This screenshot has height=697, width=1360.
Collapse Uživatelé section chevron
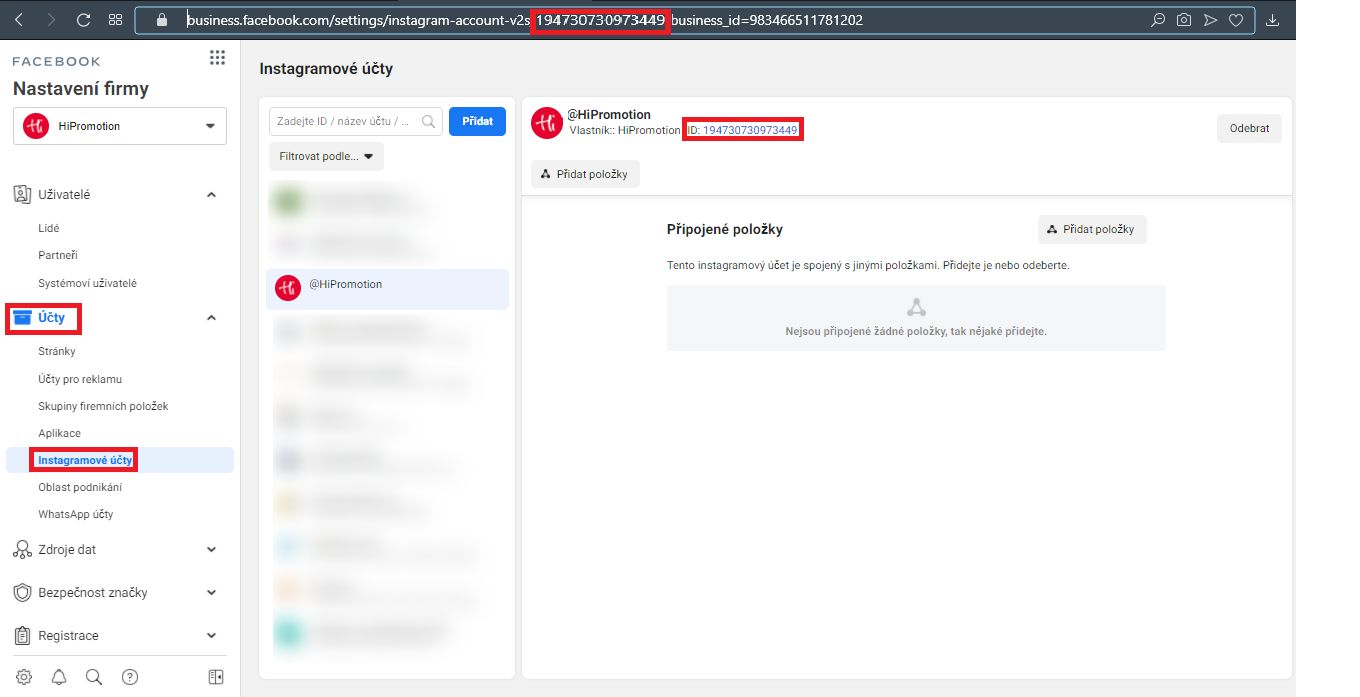(211, 194)
